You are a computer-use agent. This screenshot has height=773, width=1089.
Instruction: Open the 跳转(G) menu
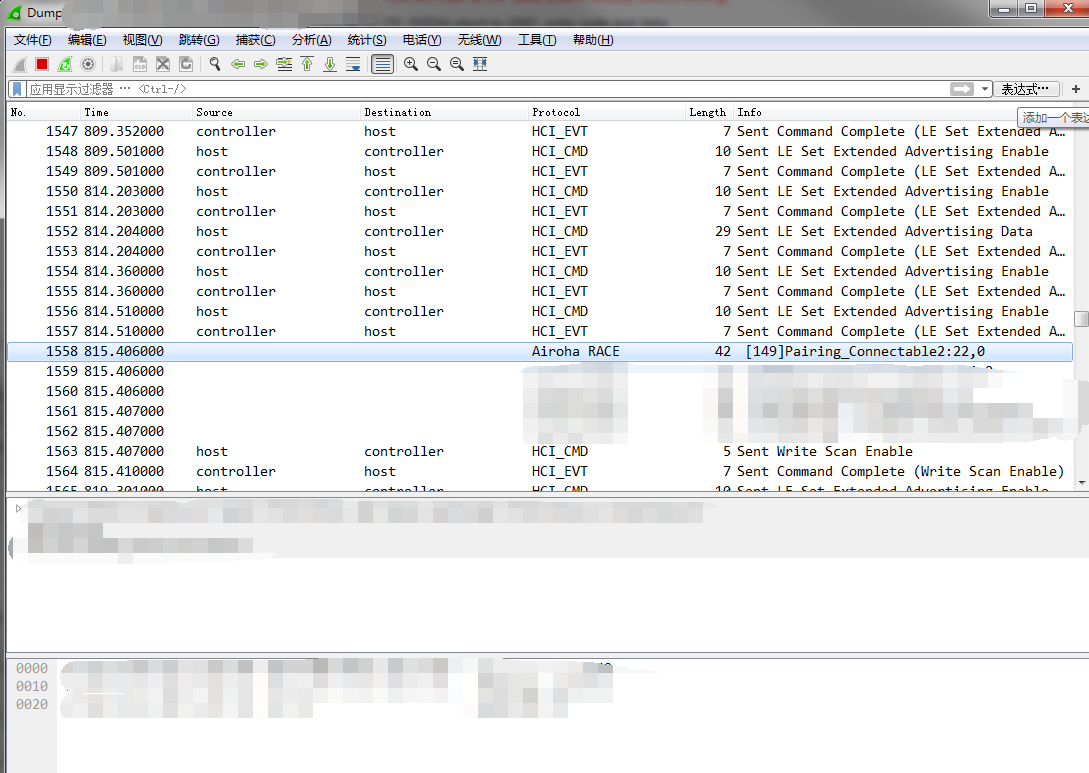[x=199, y=40]
